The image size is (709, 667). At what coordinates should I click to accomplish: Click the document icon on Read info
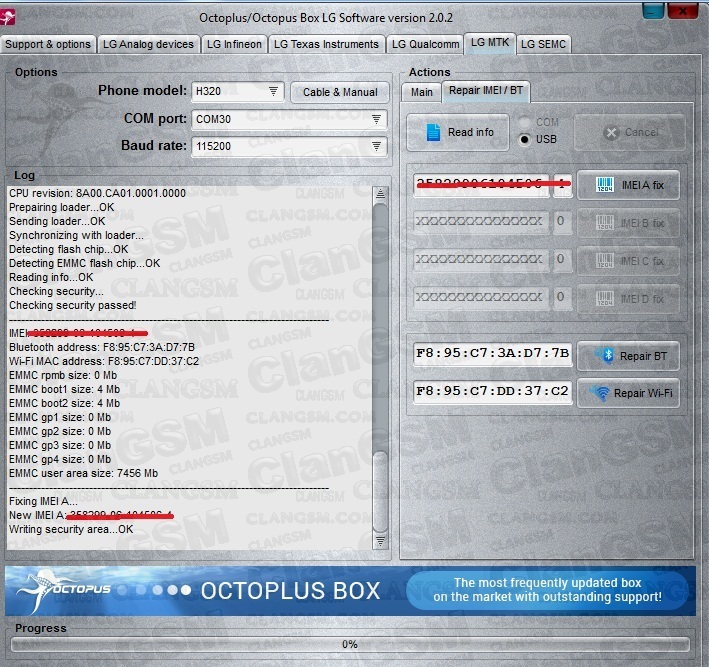pyautogui.click(x=433, y=132)
